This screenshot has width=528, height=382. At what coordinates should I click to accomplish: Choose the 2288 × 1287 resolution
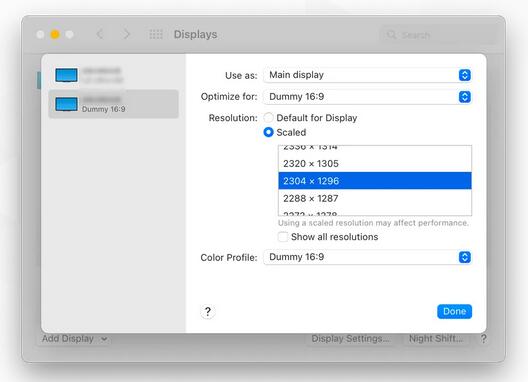(x=375, y=198)
